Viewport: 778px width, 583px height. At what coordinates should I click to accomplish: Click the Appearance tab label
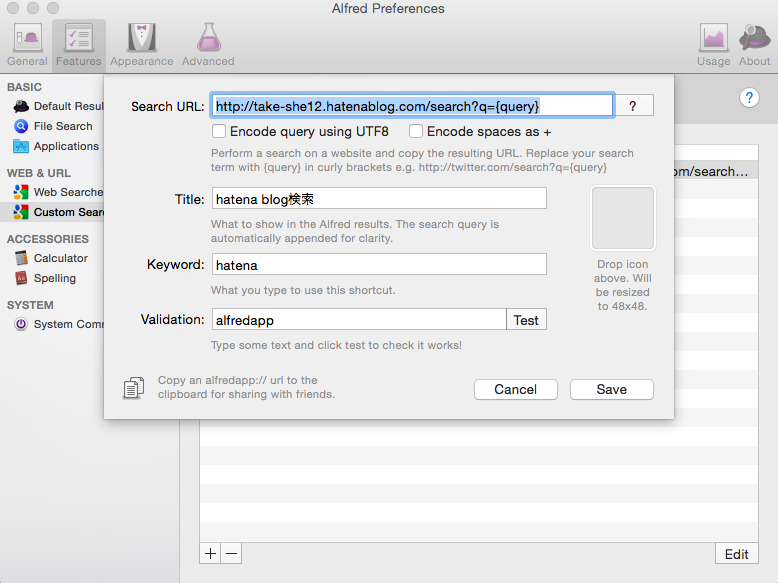point(141,61)
